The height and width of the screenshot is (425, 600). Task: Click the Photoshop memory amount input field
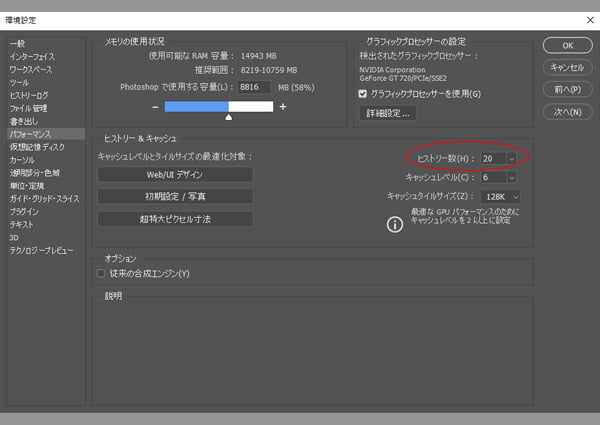(x=255, y=88)
